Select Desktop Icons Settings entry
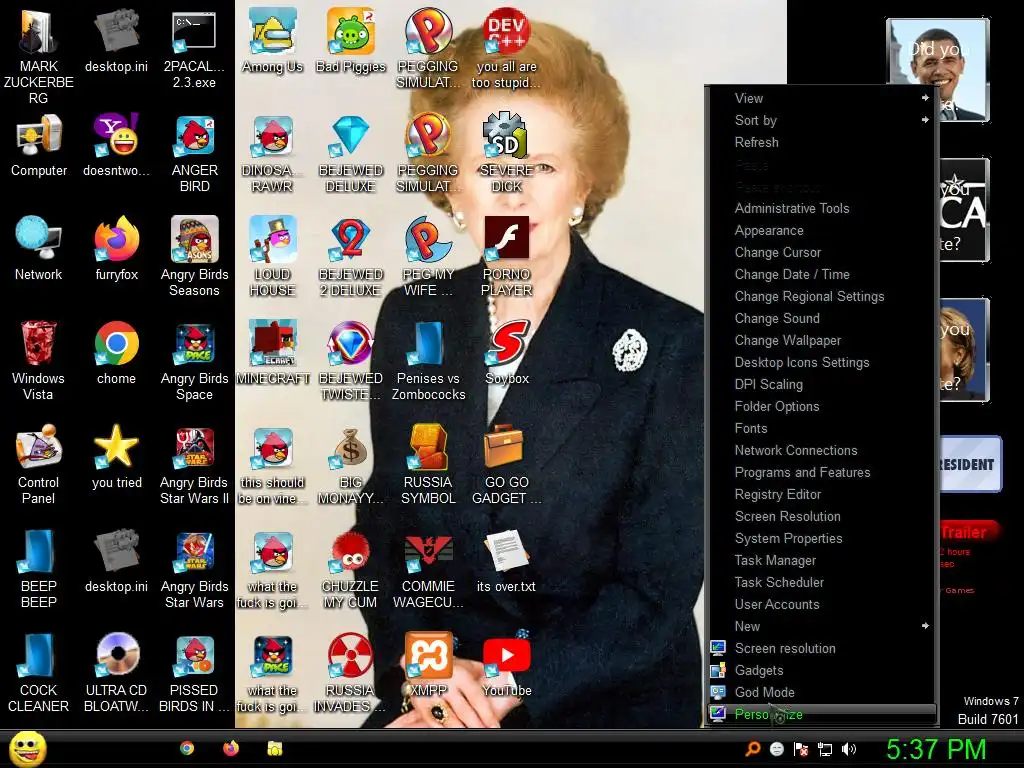Screen dimensions: 1024x768 822,362
